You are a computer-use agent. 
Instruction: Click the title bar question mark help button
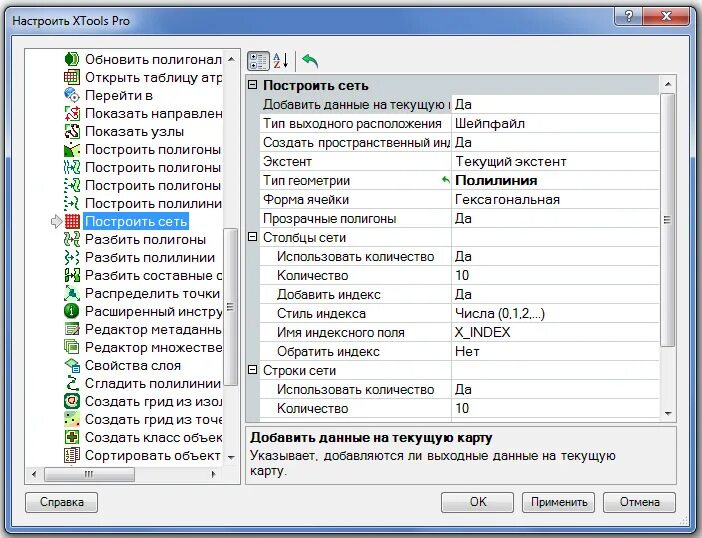(629, 17)
